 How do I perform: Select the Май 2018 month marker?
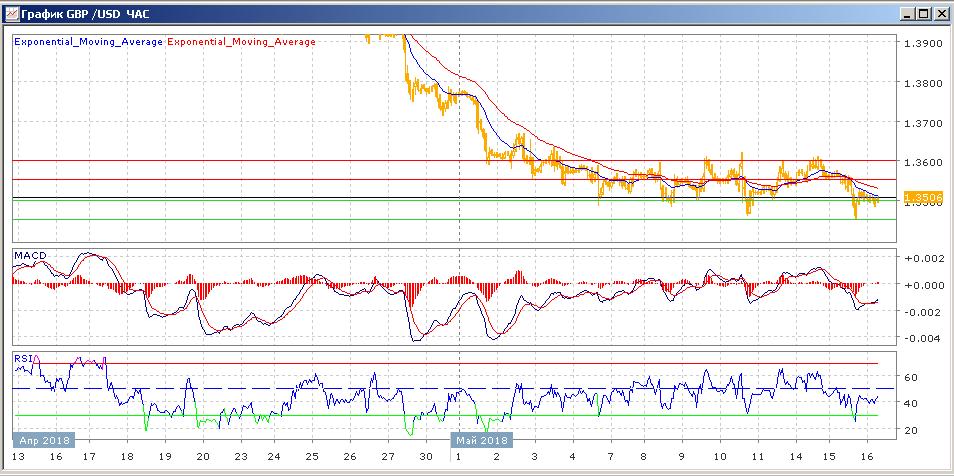click(x=479, y=440)
